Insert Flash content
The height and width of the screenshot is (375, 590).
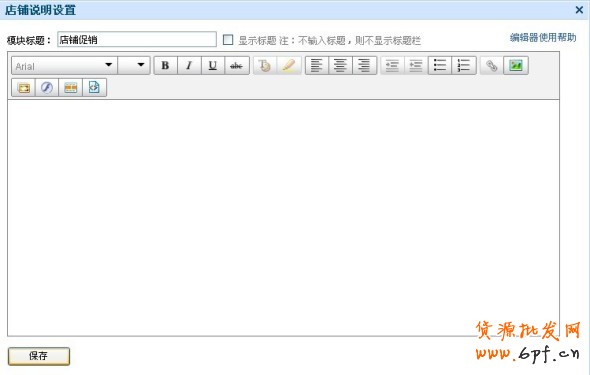(x=47, y=88)
